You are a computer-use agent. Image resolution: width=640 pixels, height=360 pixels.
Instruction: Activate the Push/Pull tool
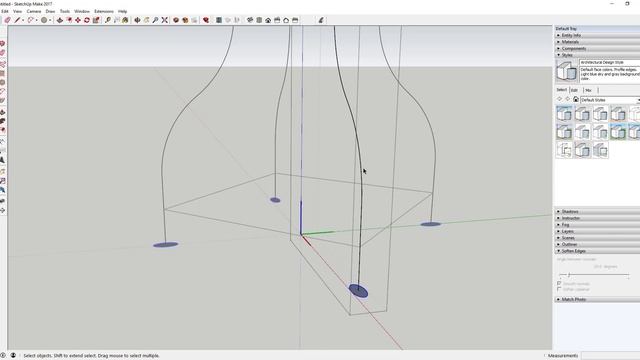tap(60, 20)
